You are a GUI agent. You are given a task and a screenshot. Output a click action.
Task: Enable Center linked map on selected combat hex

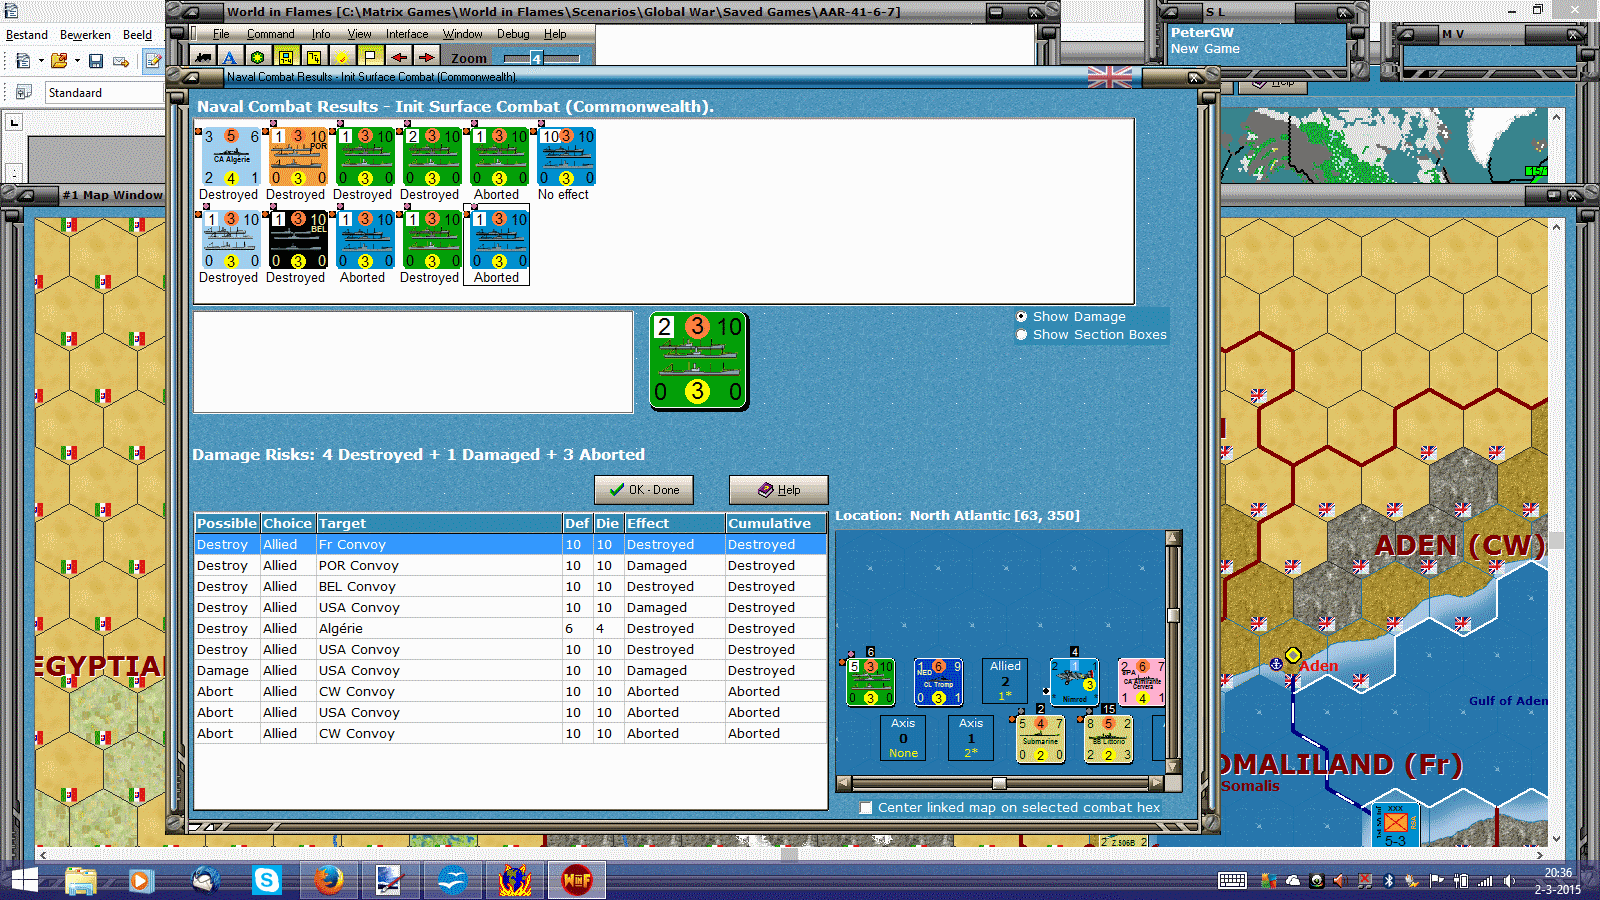point(866,808)
